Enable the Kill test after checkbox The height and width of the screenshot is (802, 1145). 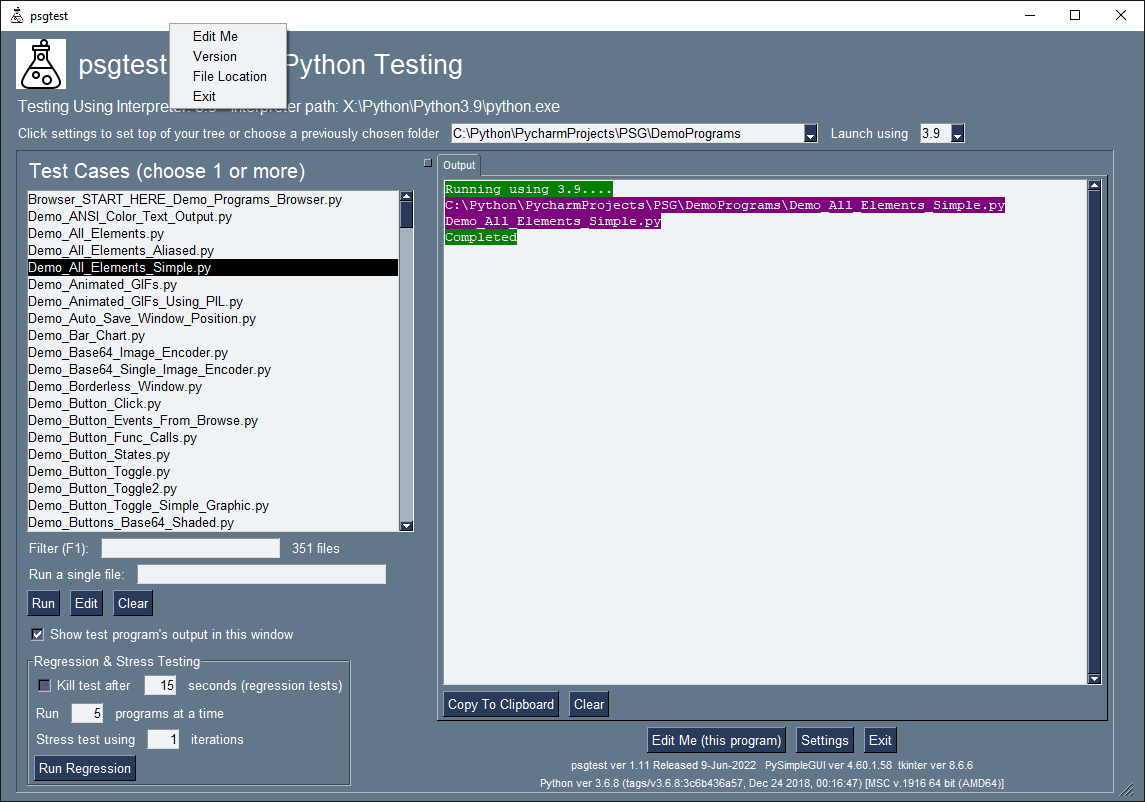tap(44, 686)
